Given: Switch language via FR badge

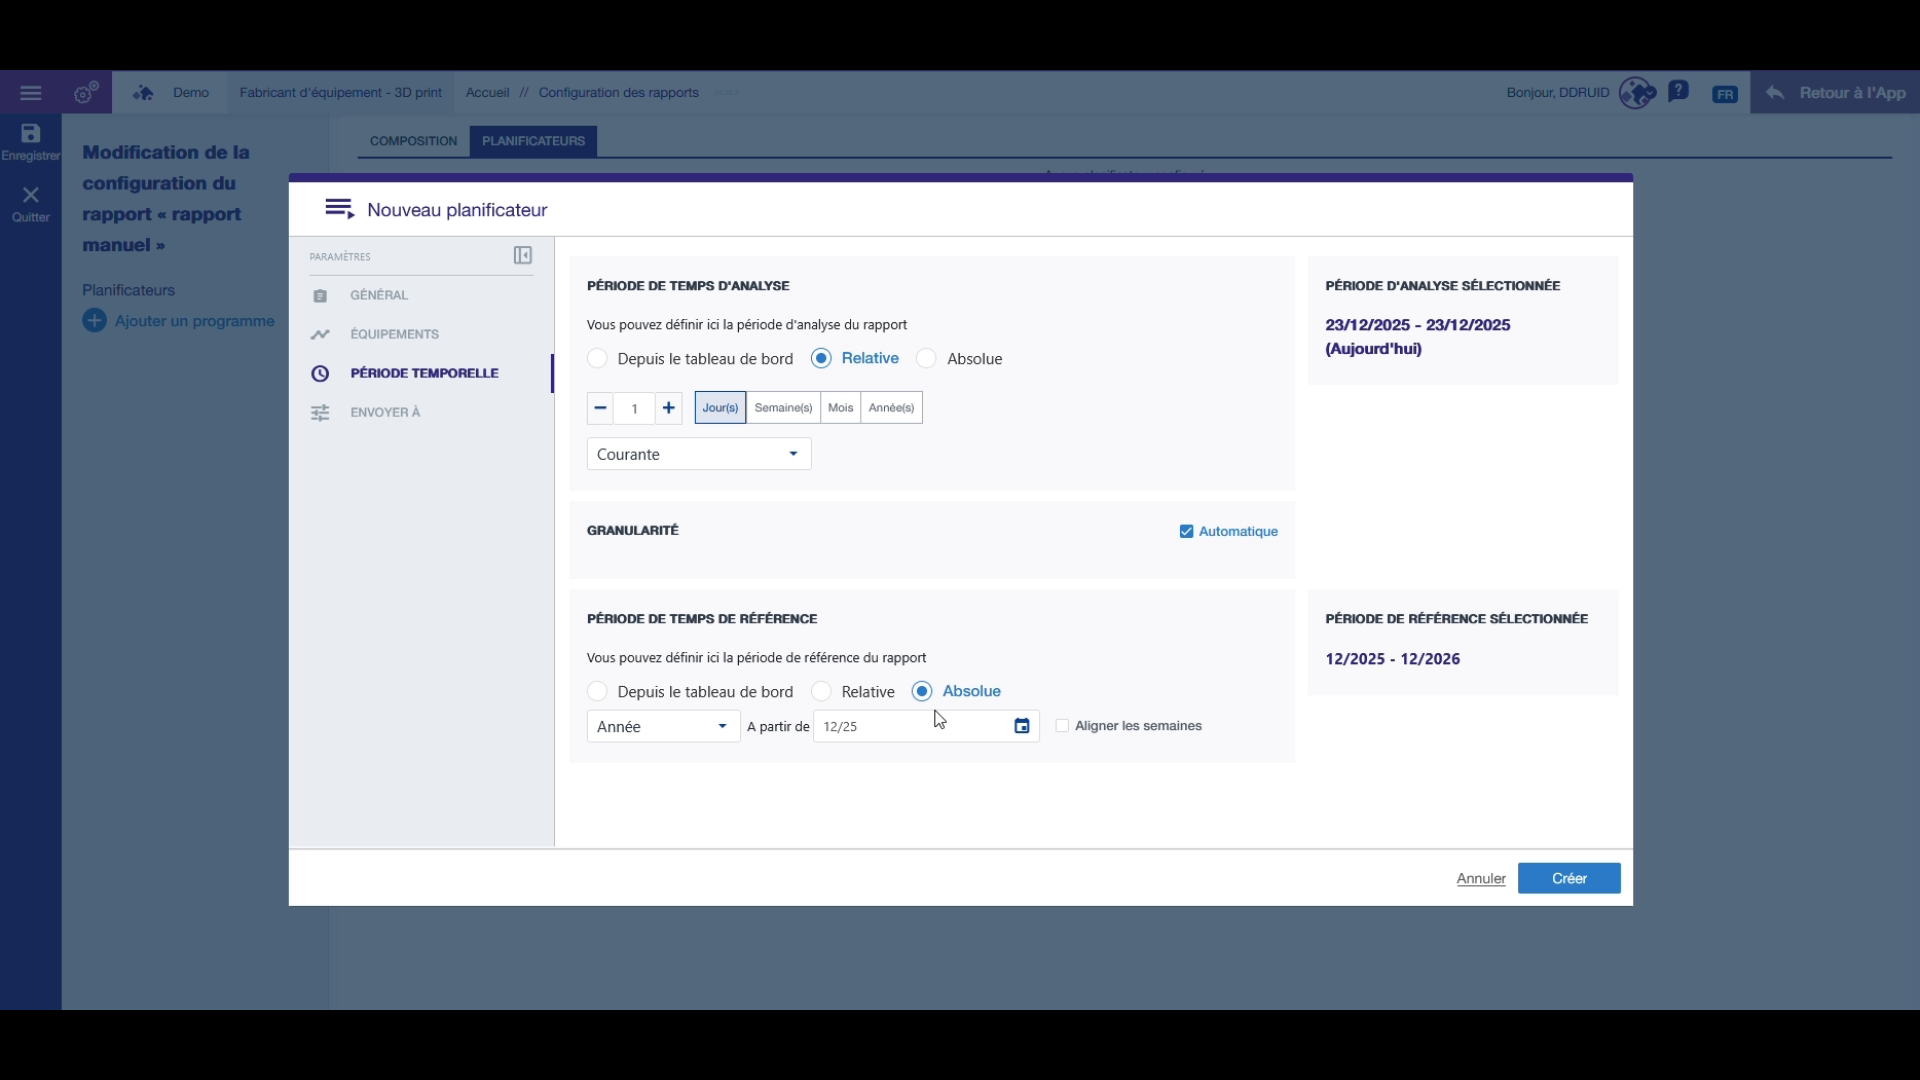Looking at the screenshot, I should (1725, 94).
